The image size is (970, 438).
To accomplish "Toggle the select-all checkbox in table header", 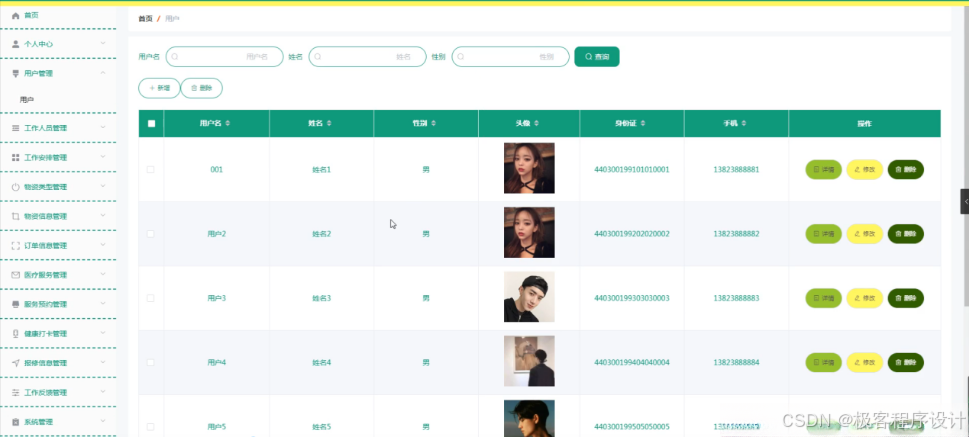I will [x=152, y=124].
